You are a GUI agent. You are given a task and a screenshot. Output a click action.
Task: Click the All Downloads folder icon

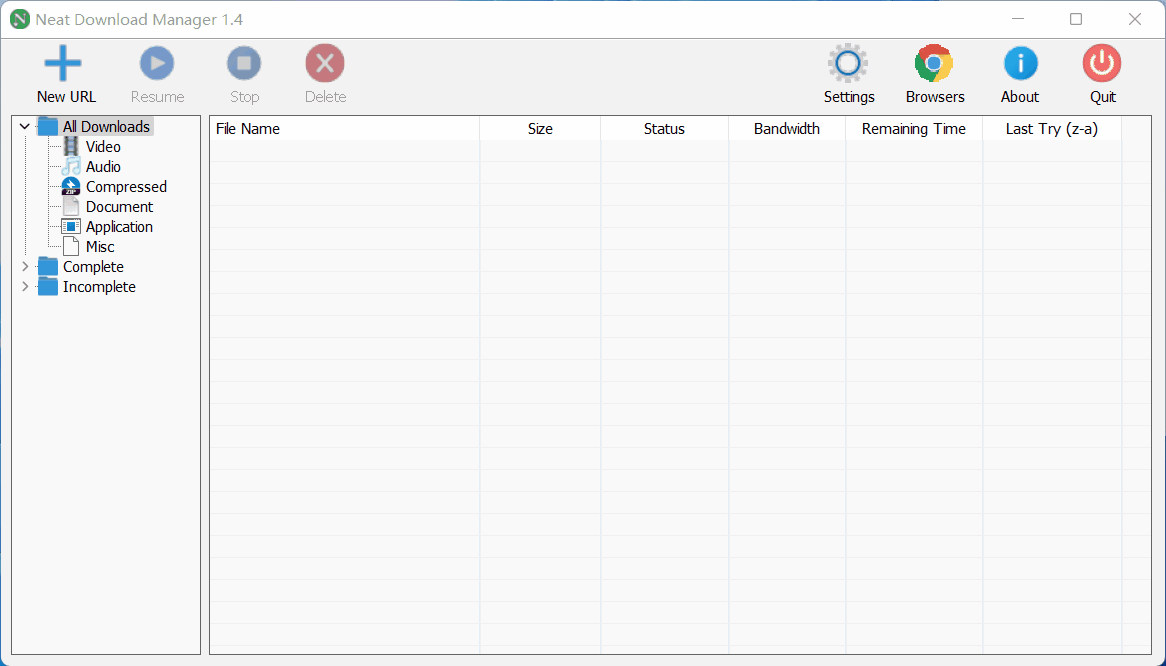point(48,126)
